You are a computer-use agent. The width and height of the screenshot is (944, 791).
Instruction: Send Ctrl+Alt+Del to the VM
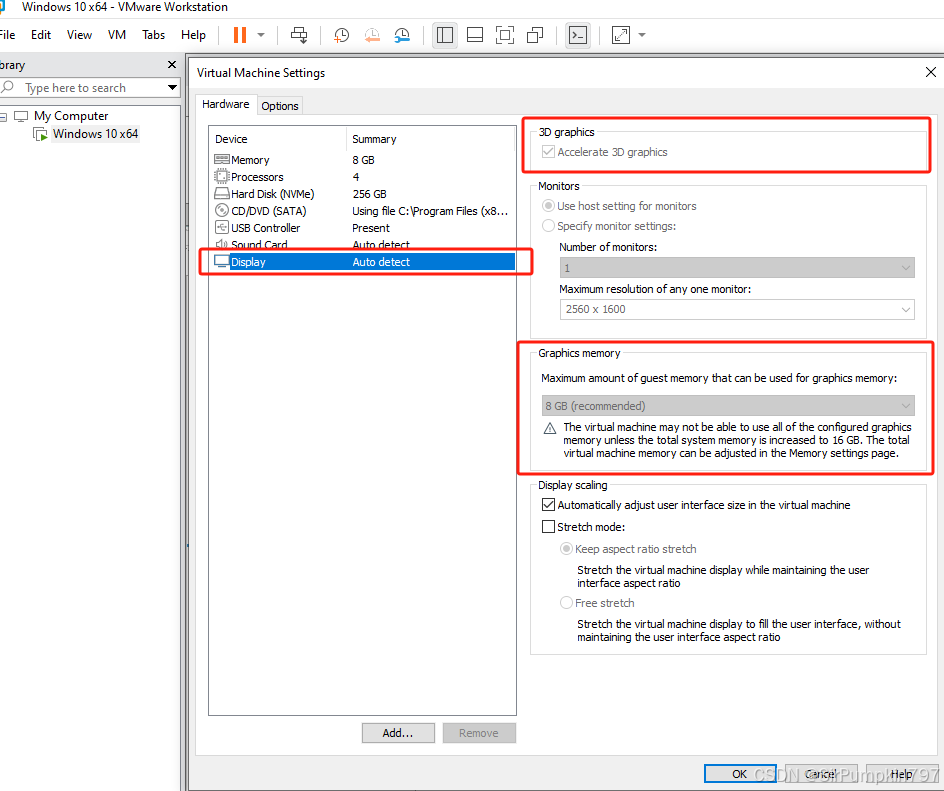pos(299,35)
